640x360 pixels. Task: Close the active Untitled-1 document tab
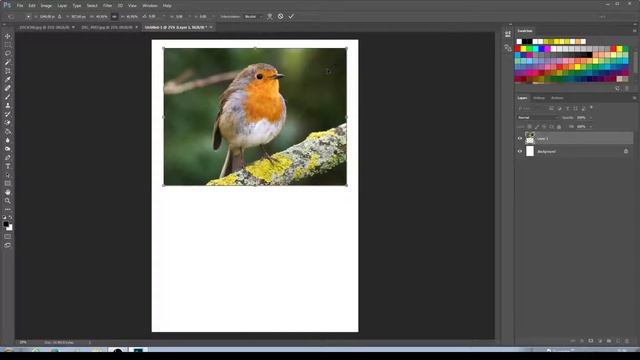coord(211,27)
